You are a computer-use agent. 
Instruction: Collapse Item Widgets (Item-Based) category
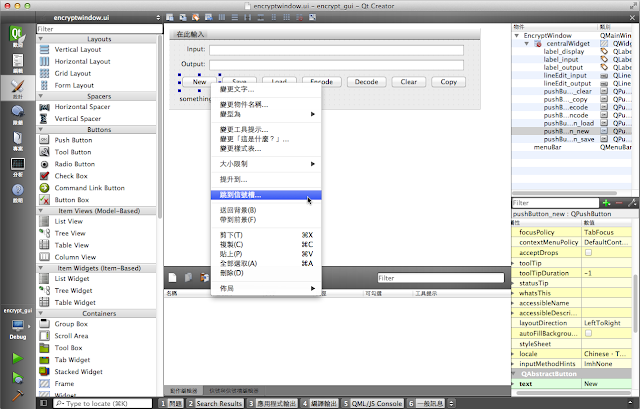[40, 268]
